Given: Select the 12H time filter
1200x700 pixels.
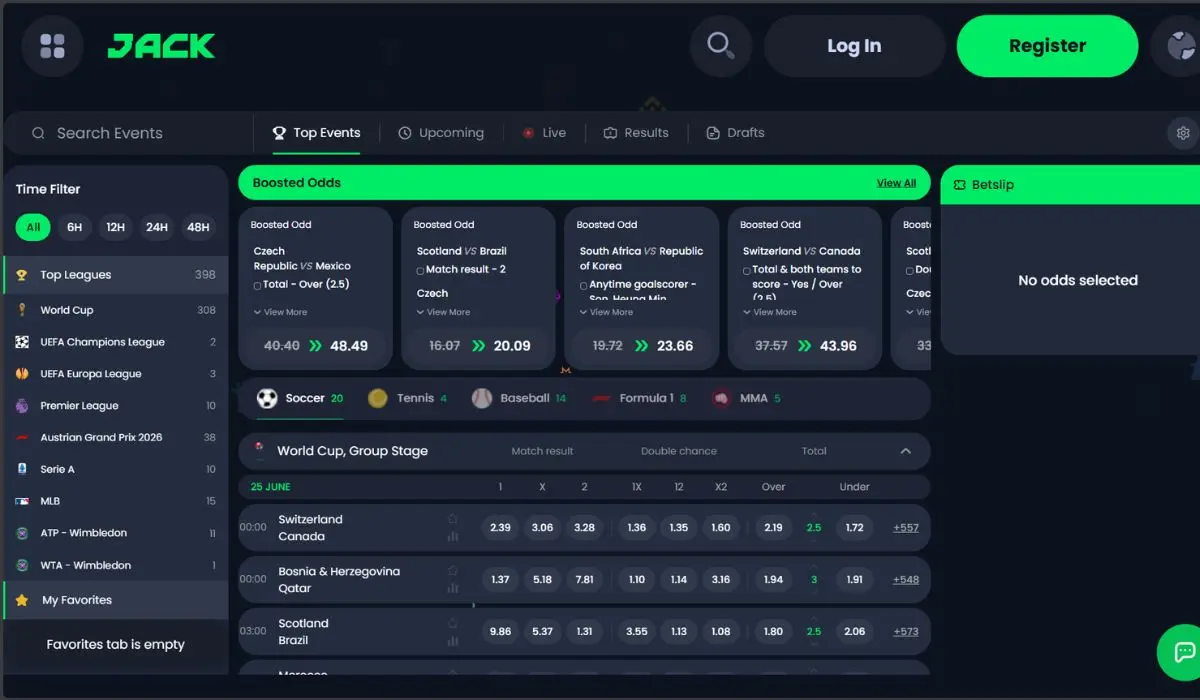Looking at the screenshot, I should tap(116, 227).
